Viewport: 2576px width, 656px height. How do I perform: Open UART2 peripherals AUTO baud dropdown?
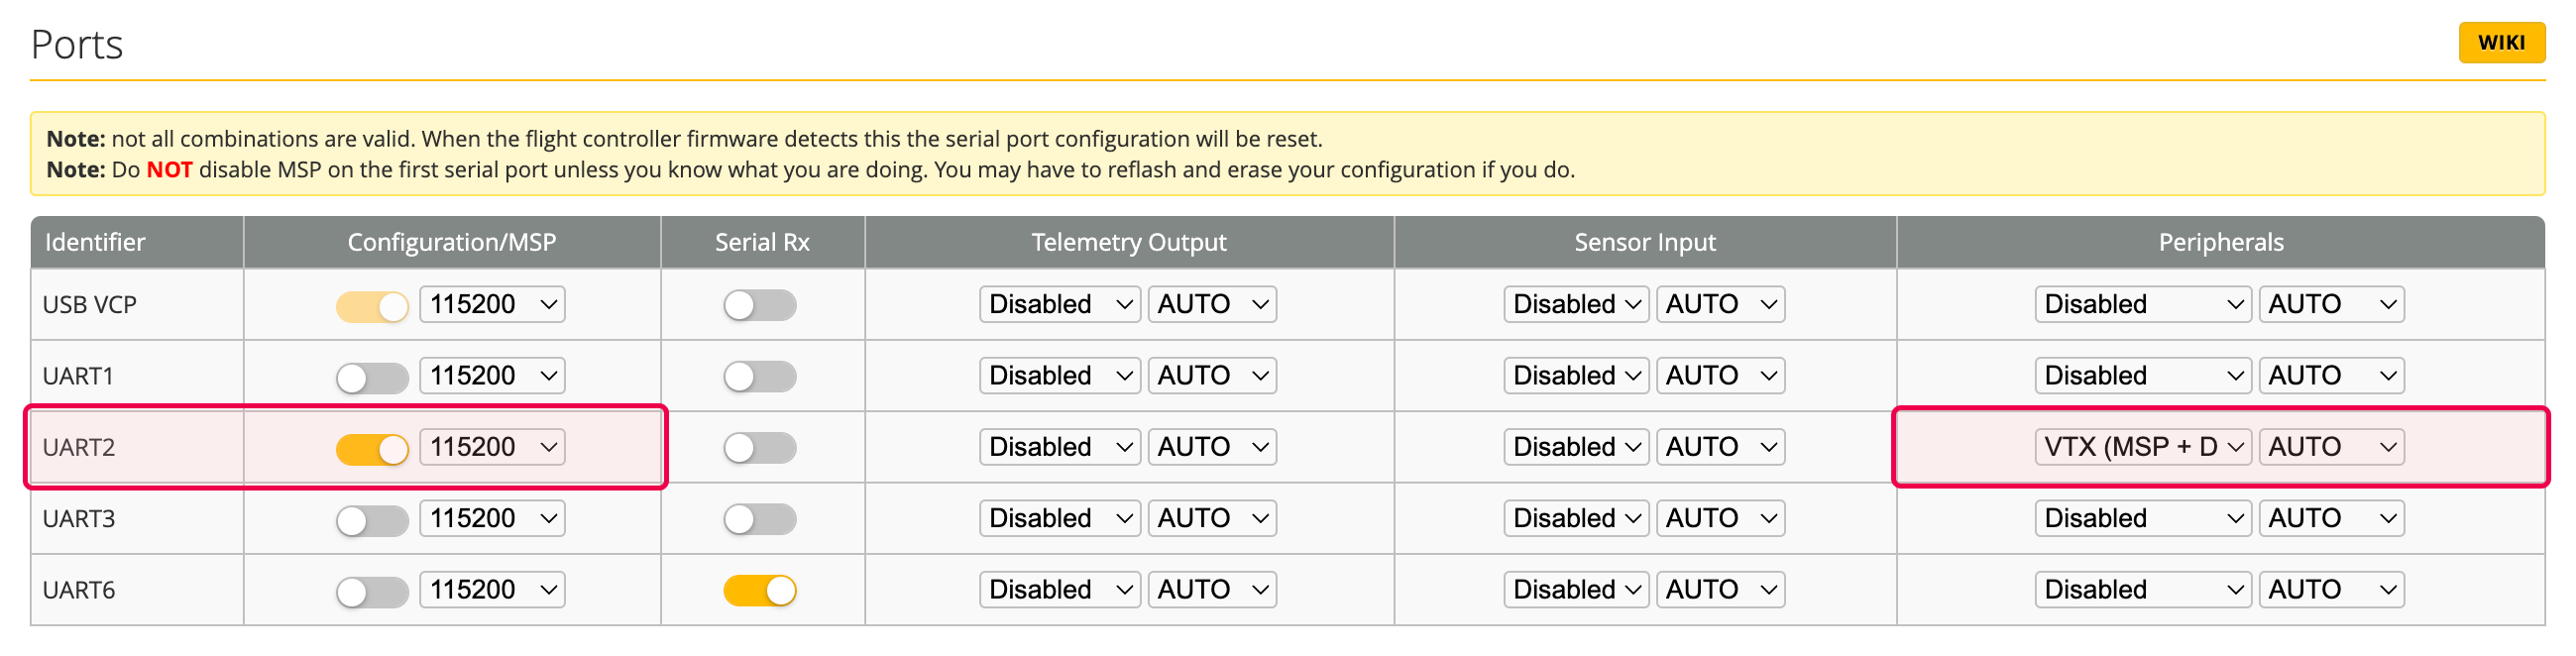coord(2331,447)
